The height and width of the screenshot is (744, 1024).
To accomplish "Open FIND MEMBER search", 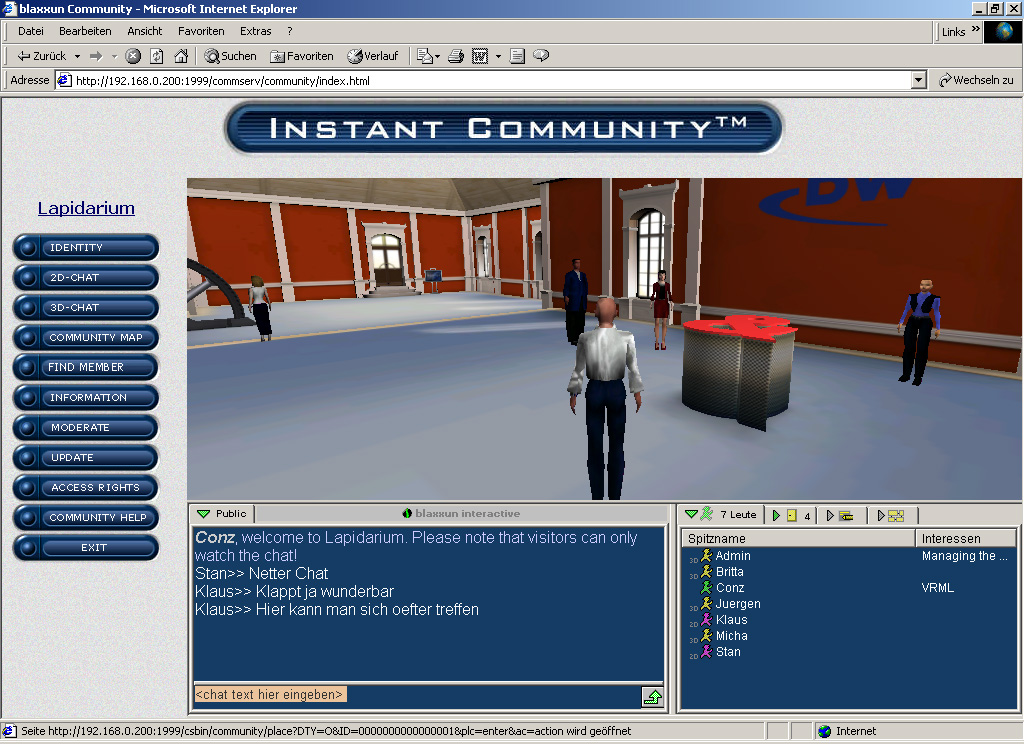I will (86, 368).
